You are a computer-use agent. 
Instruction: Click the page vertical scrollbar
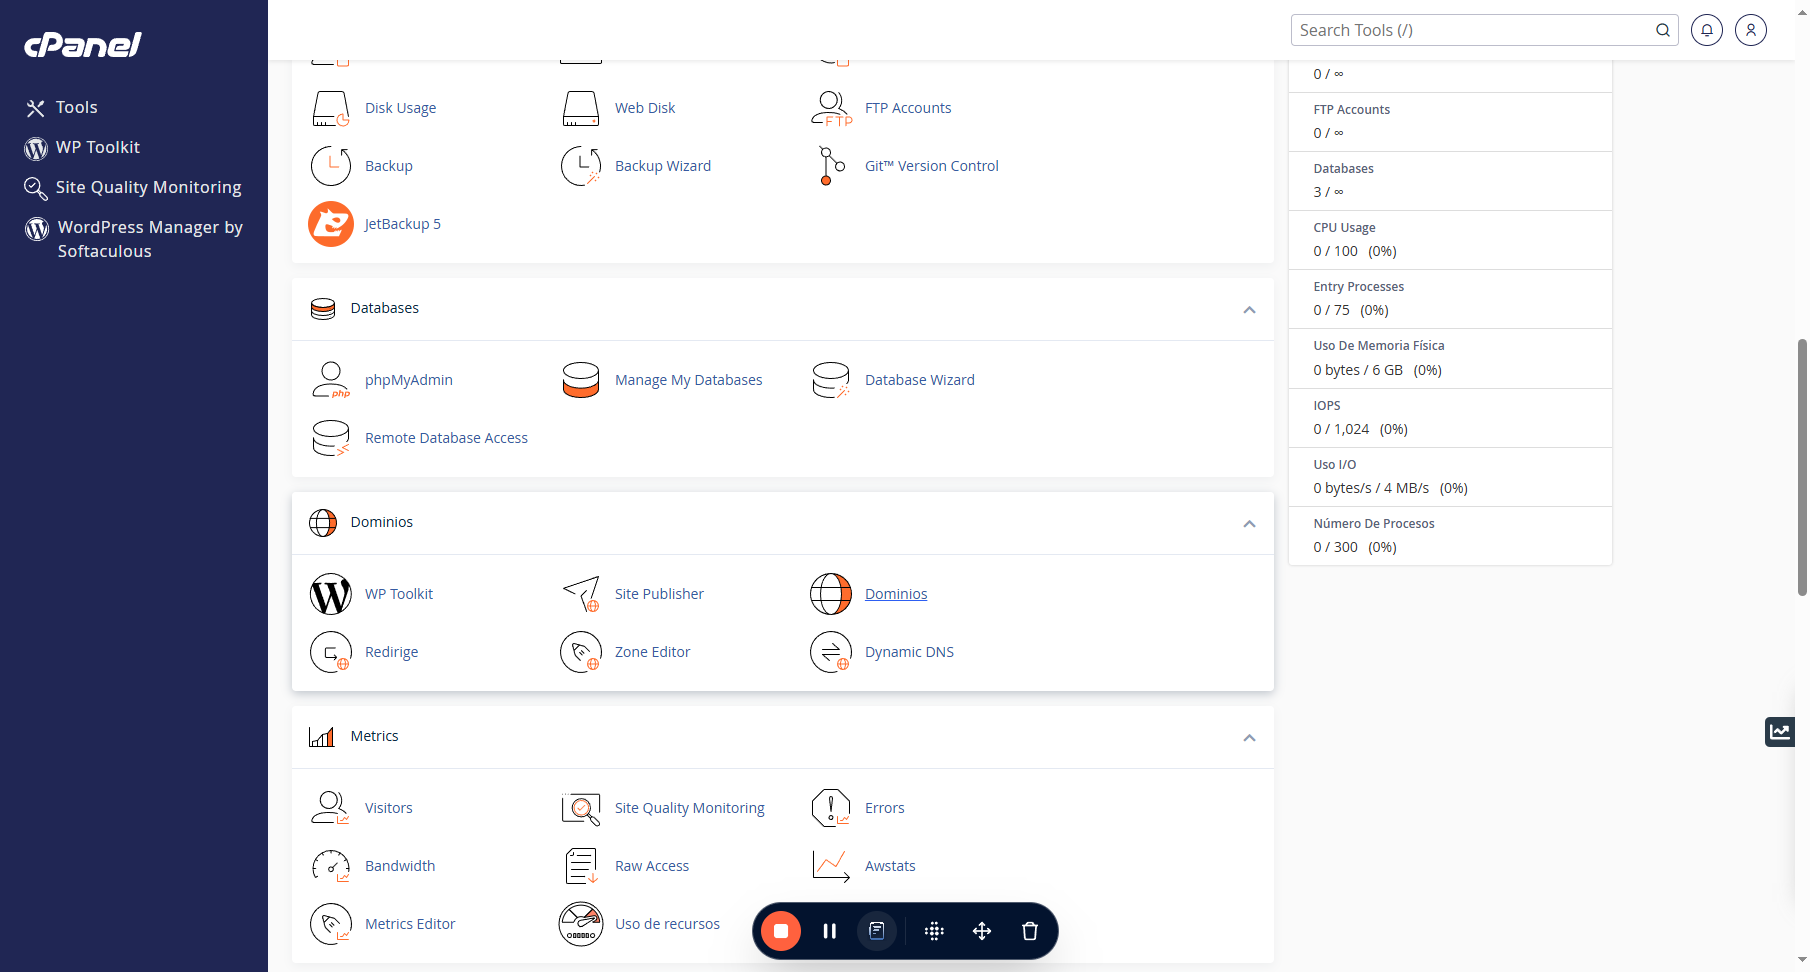click(1802, 467)
